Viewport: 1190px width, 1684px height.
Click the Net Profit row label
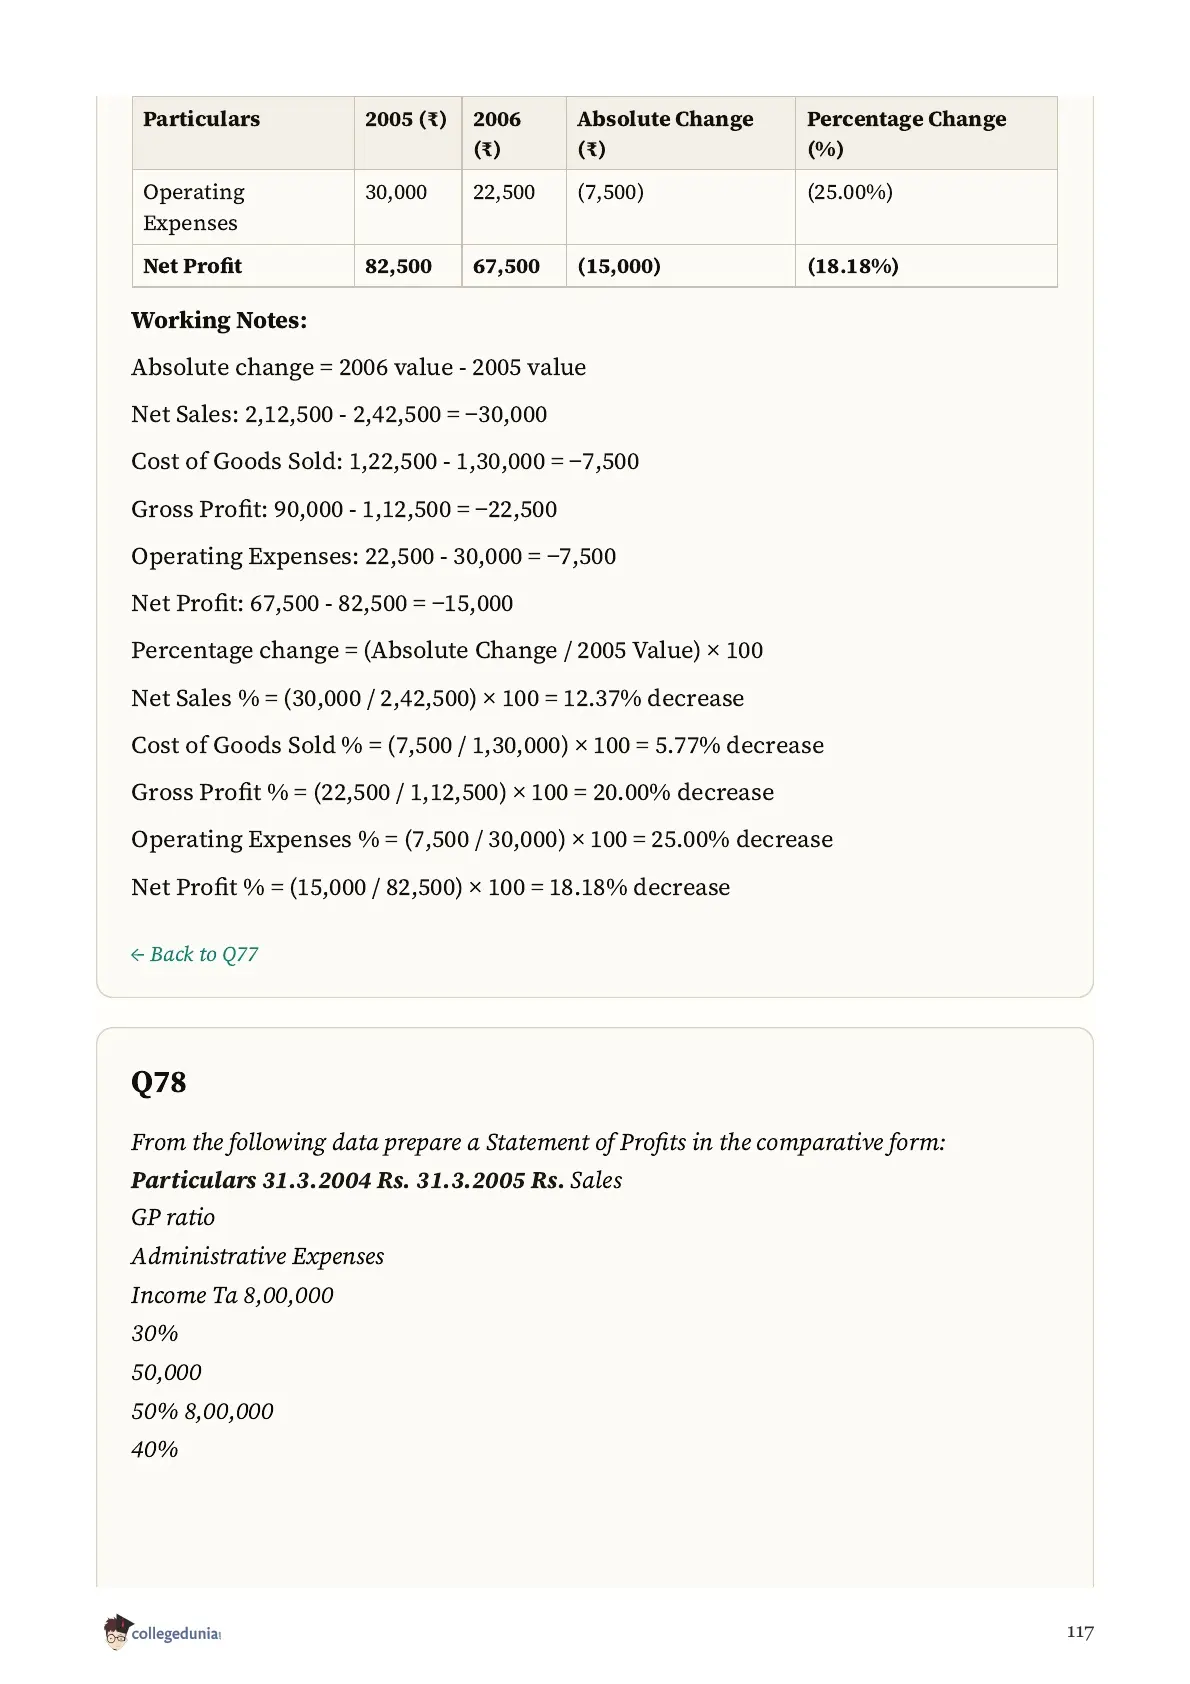pos(192,266)
